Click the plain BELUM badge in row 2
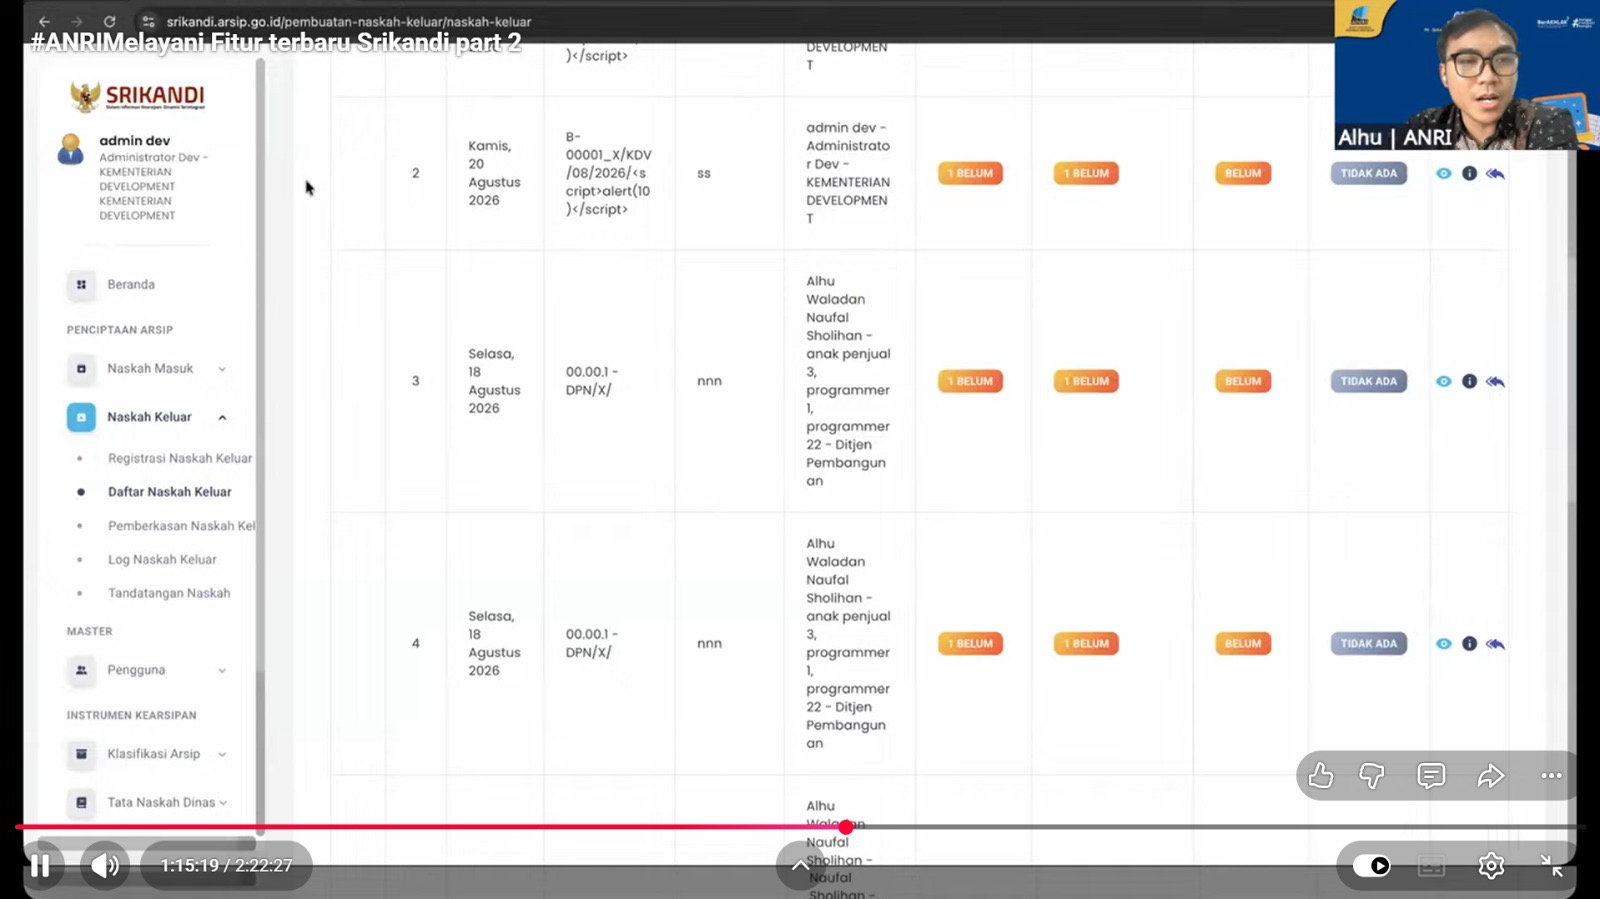 tap(1243, 173)
